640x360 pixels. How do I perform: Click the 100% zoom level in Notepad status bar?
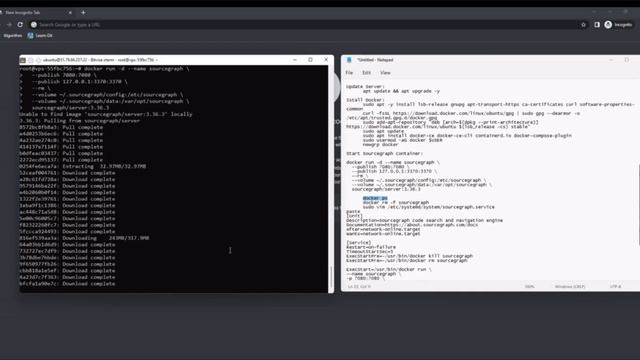[x=529, y=287]
